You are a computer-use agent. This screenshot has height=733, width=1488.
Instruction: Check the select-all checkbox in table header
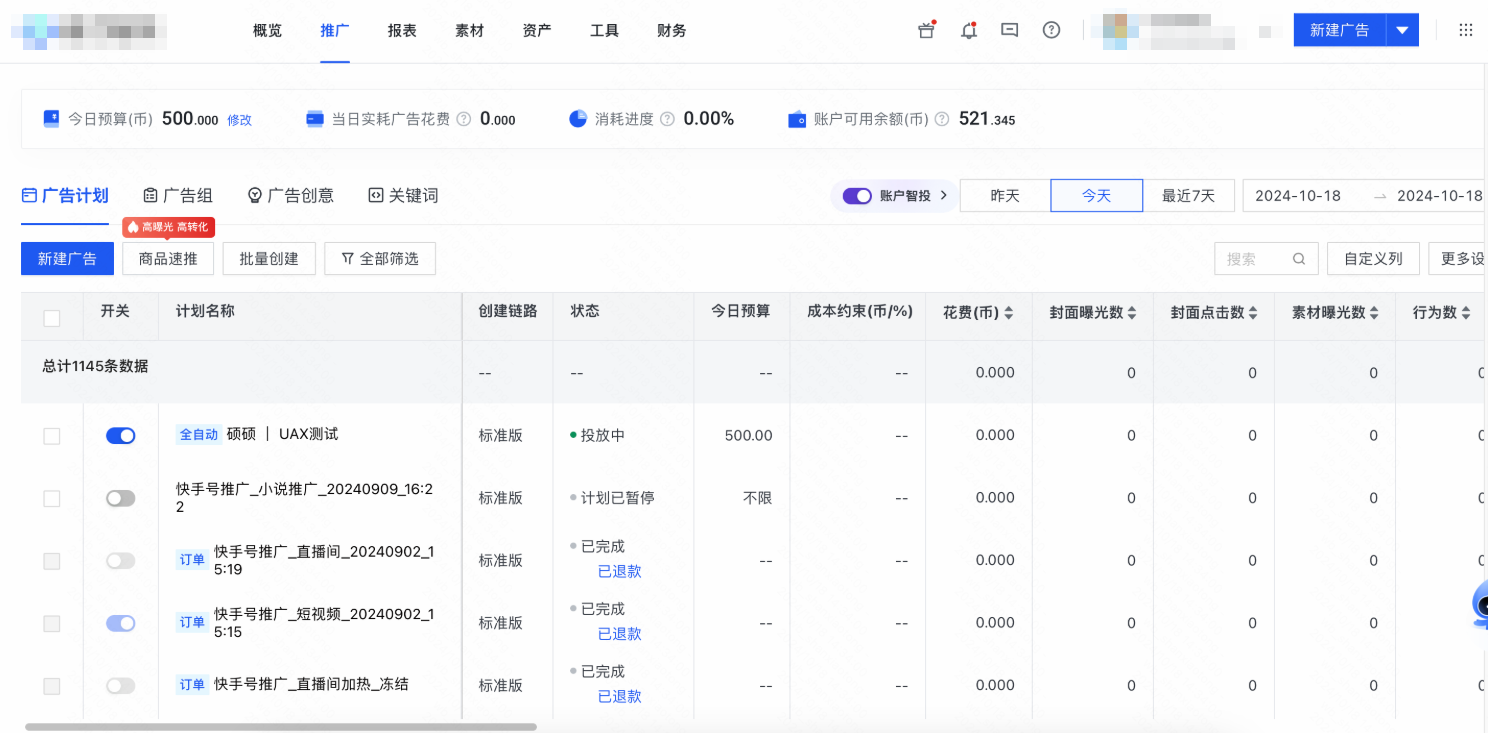click(51, 316)
